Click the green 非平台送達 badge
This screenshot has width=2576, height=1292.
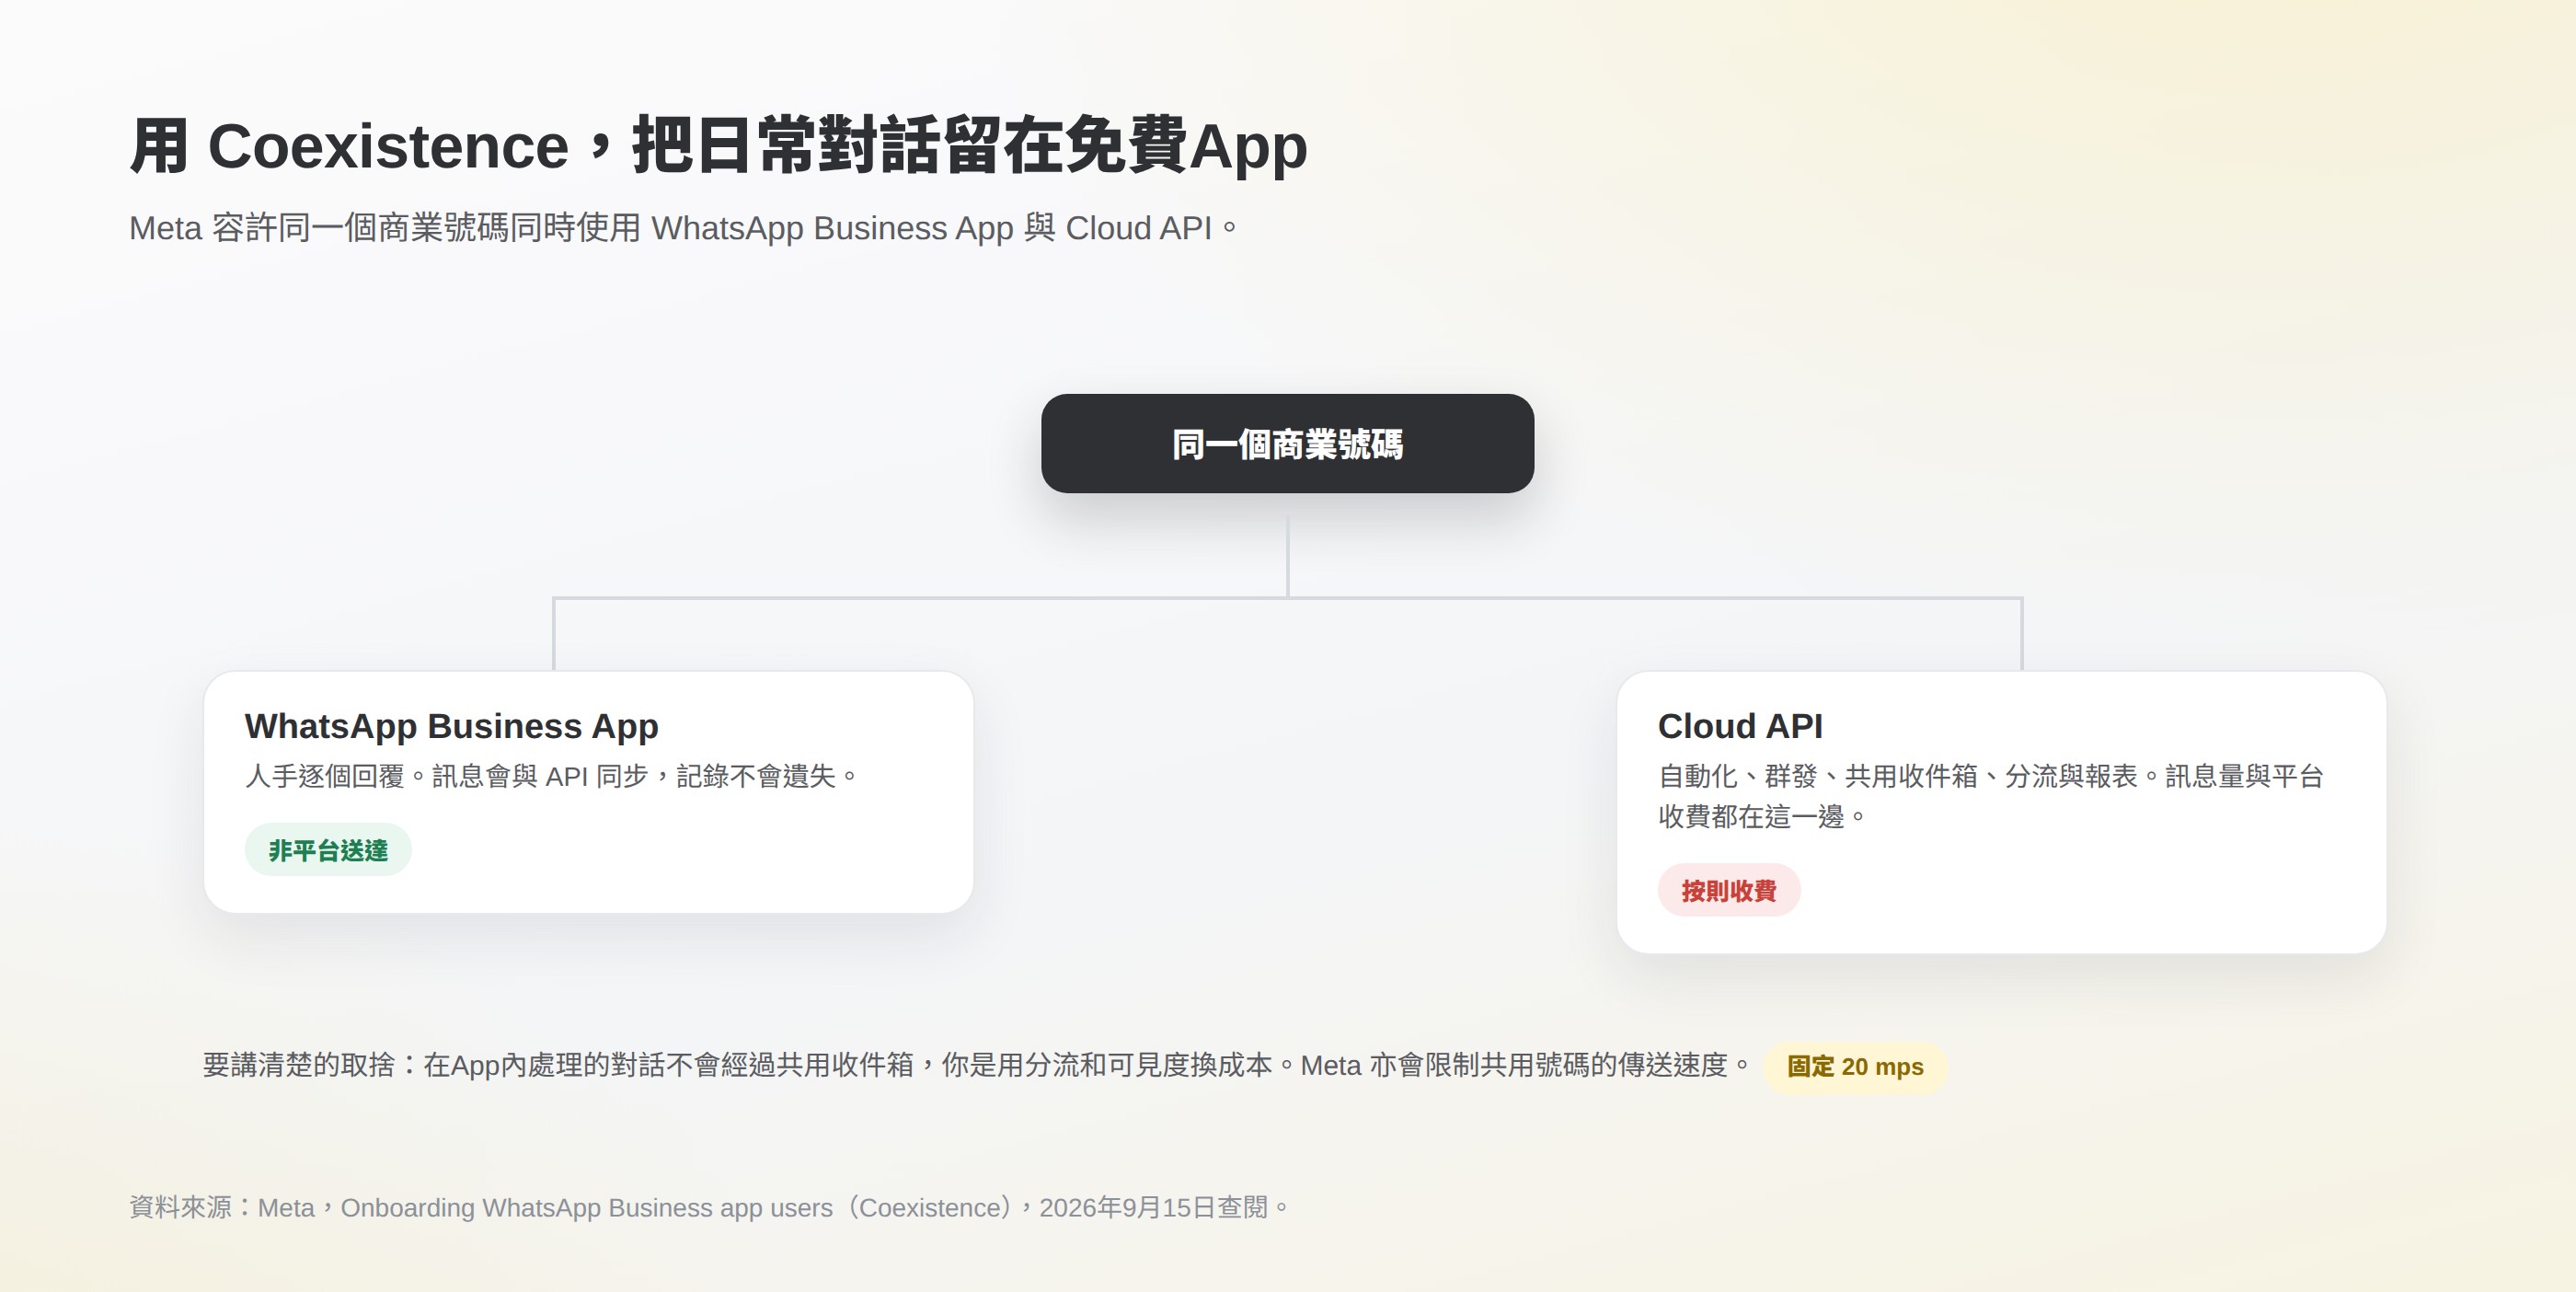(x=328, y=850)
